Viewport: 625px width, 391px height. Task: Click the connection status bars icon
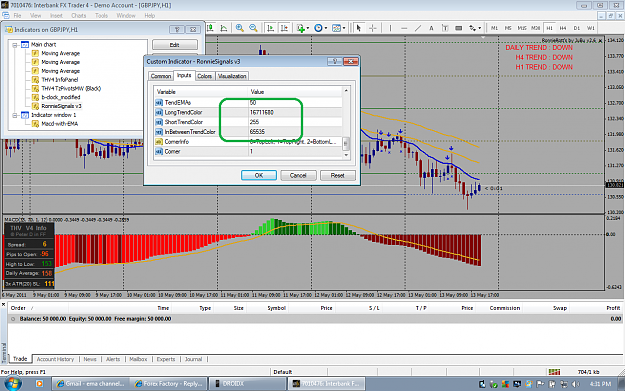pyautogui.click(x=554, y=372)
